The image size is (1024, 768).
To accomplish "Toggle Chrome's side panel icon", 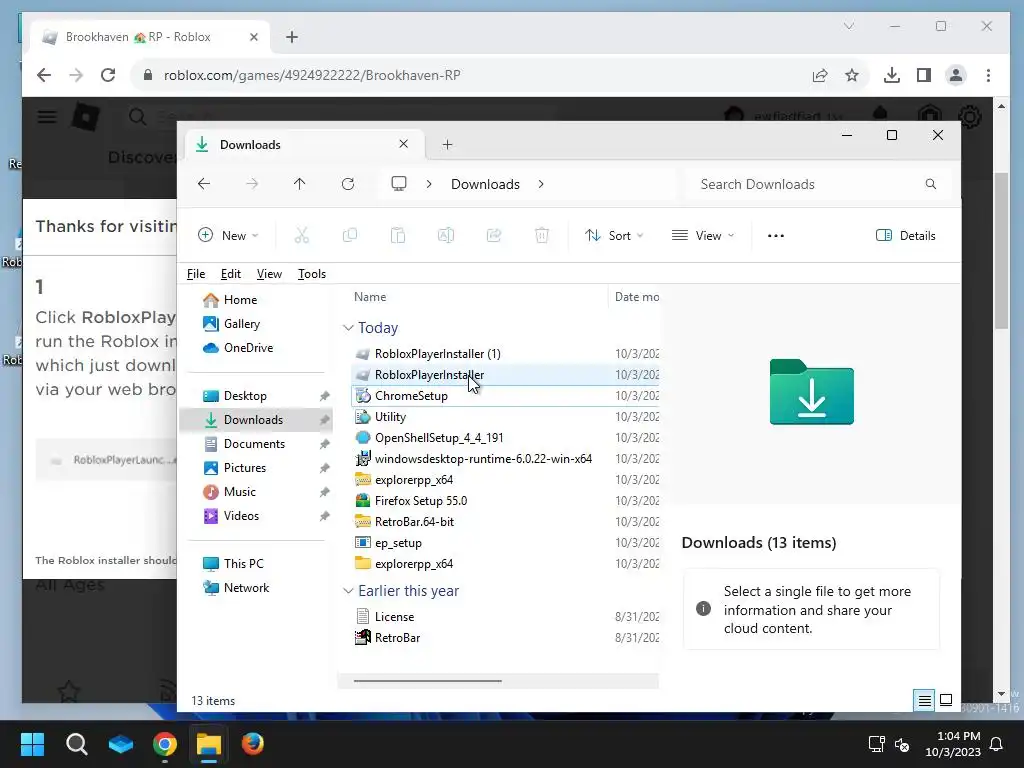I will point(923,75).
